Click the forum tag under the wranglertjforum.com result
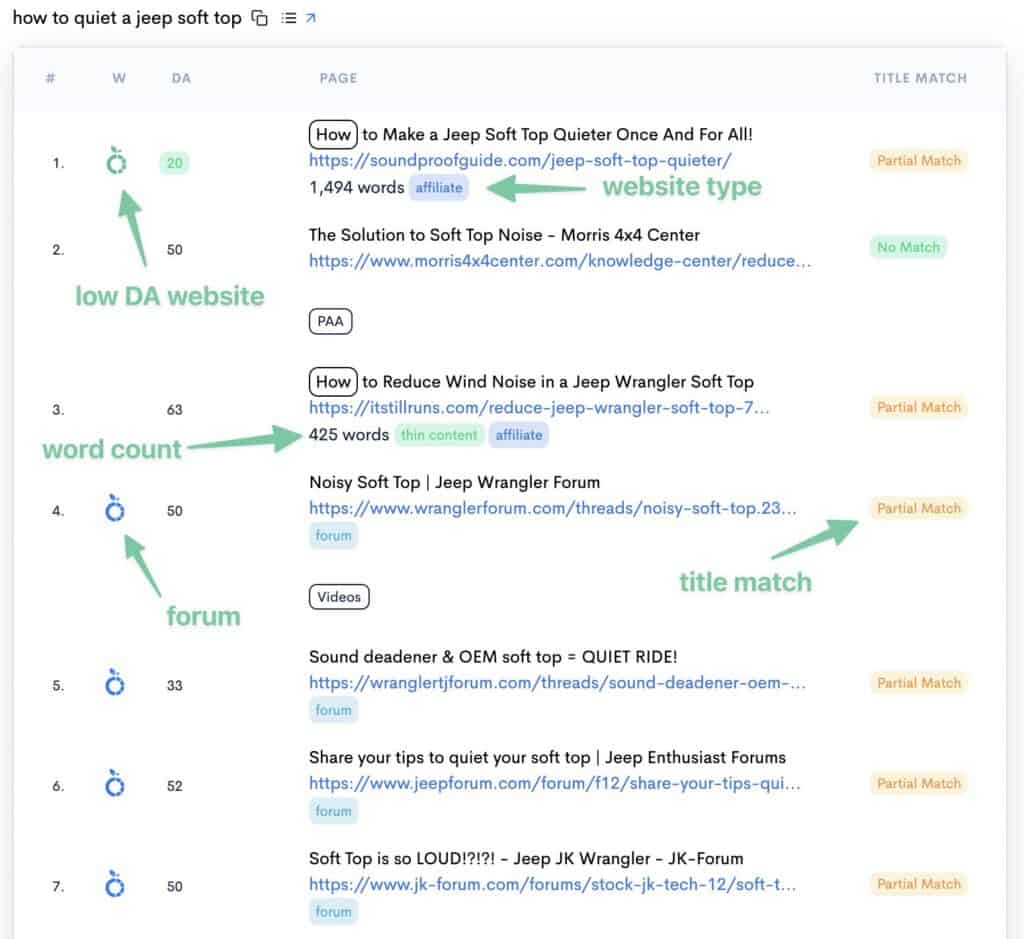 click(333, 710)
